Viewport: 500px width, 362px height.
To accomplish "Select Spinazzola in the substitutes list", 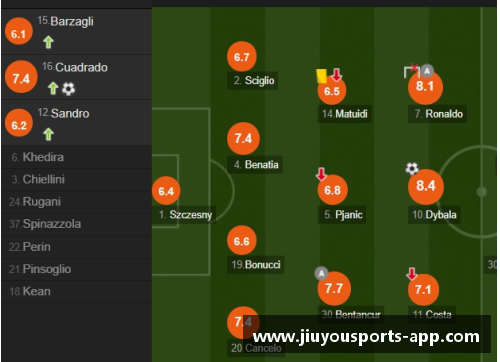I will (77, 224).
